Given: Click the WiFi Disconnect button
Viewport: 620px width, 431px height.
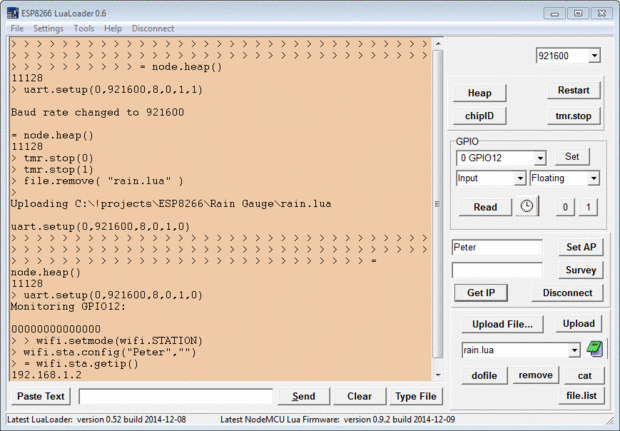Looking at the screenshot, I should point(567,293).
